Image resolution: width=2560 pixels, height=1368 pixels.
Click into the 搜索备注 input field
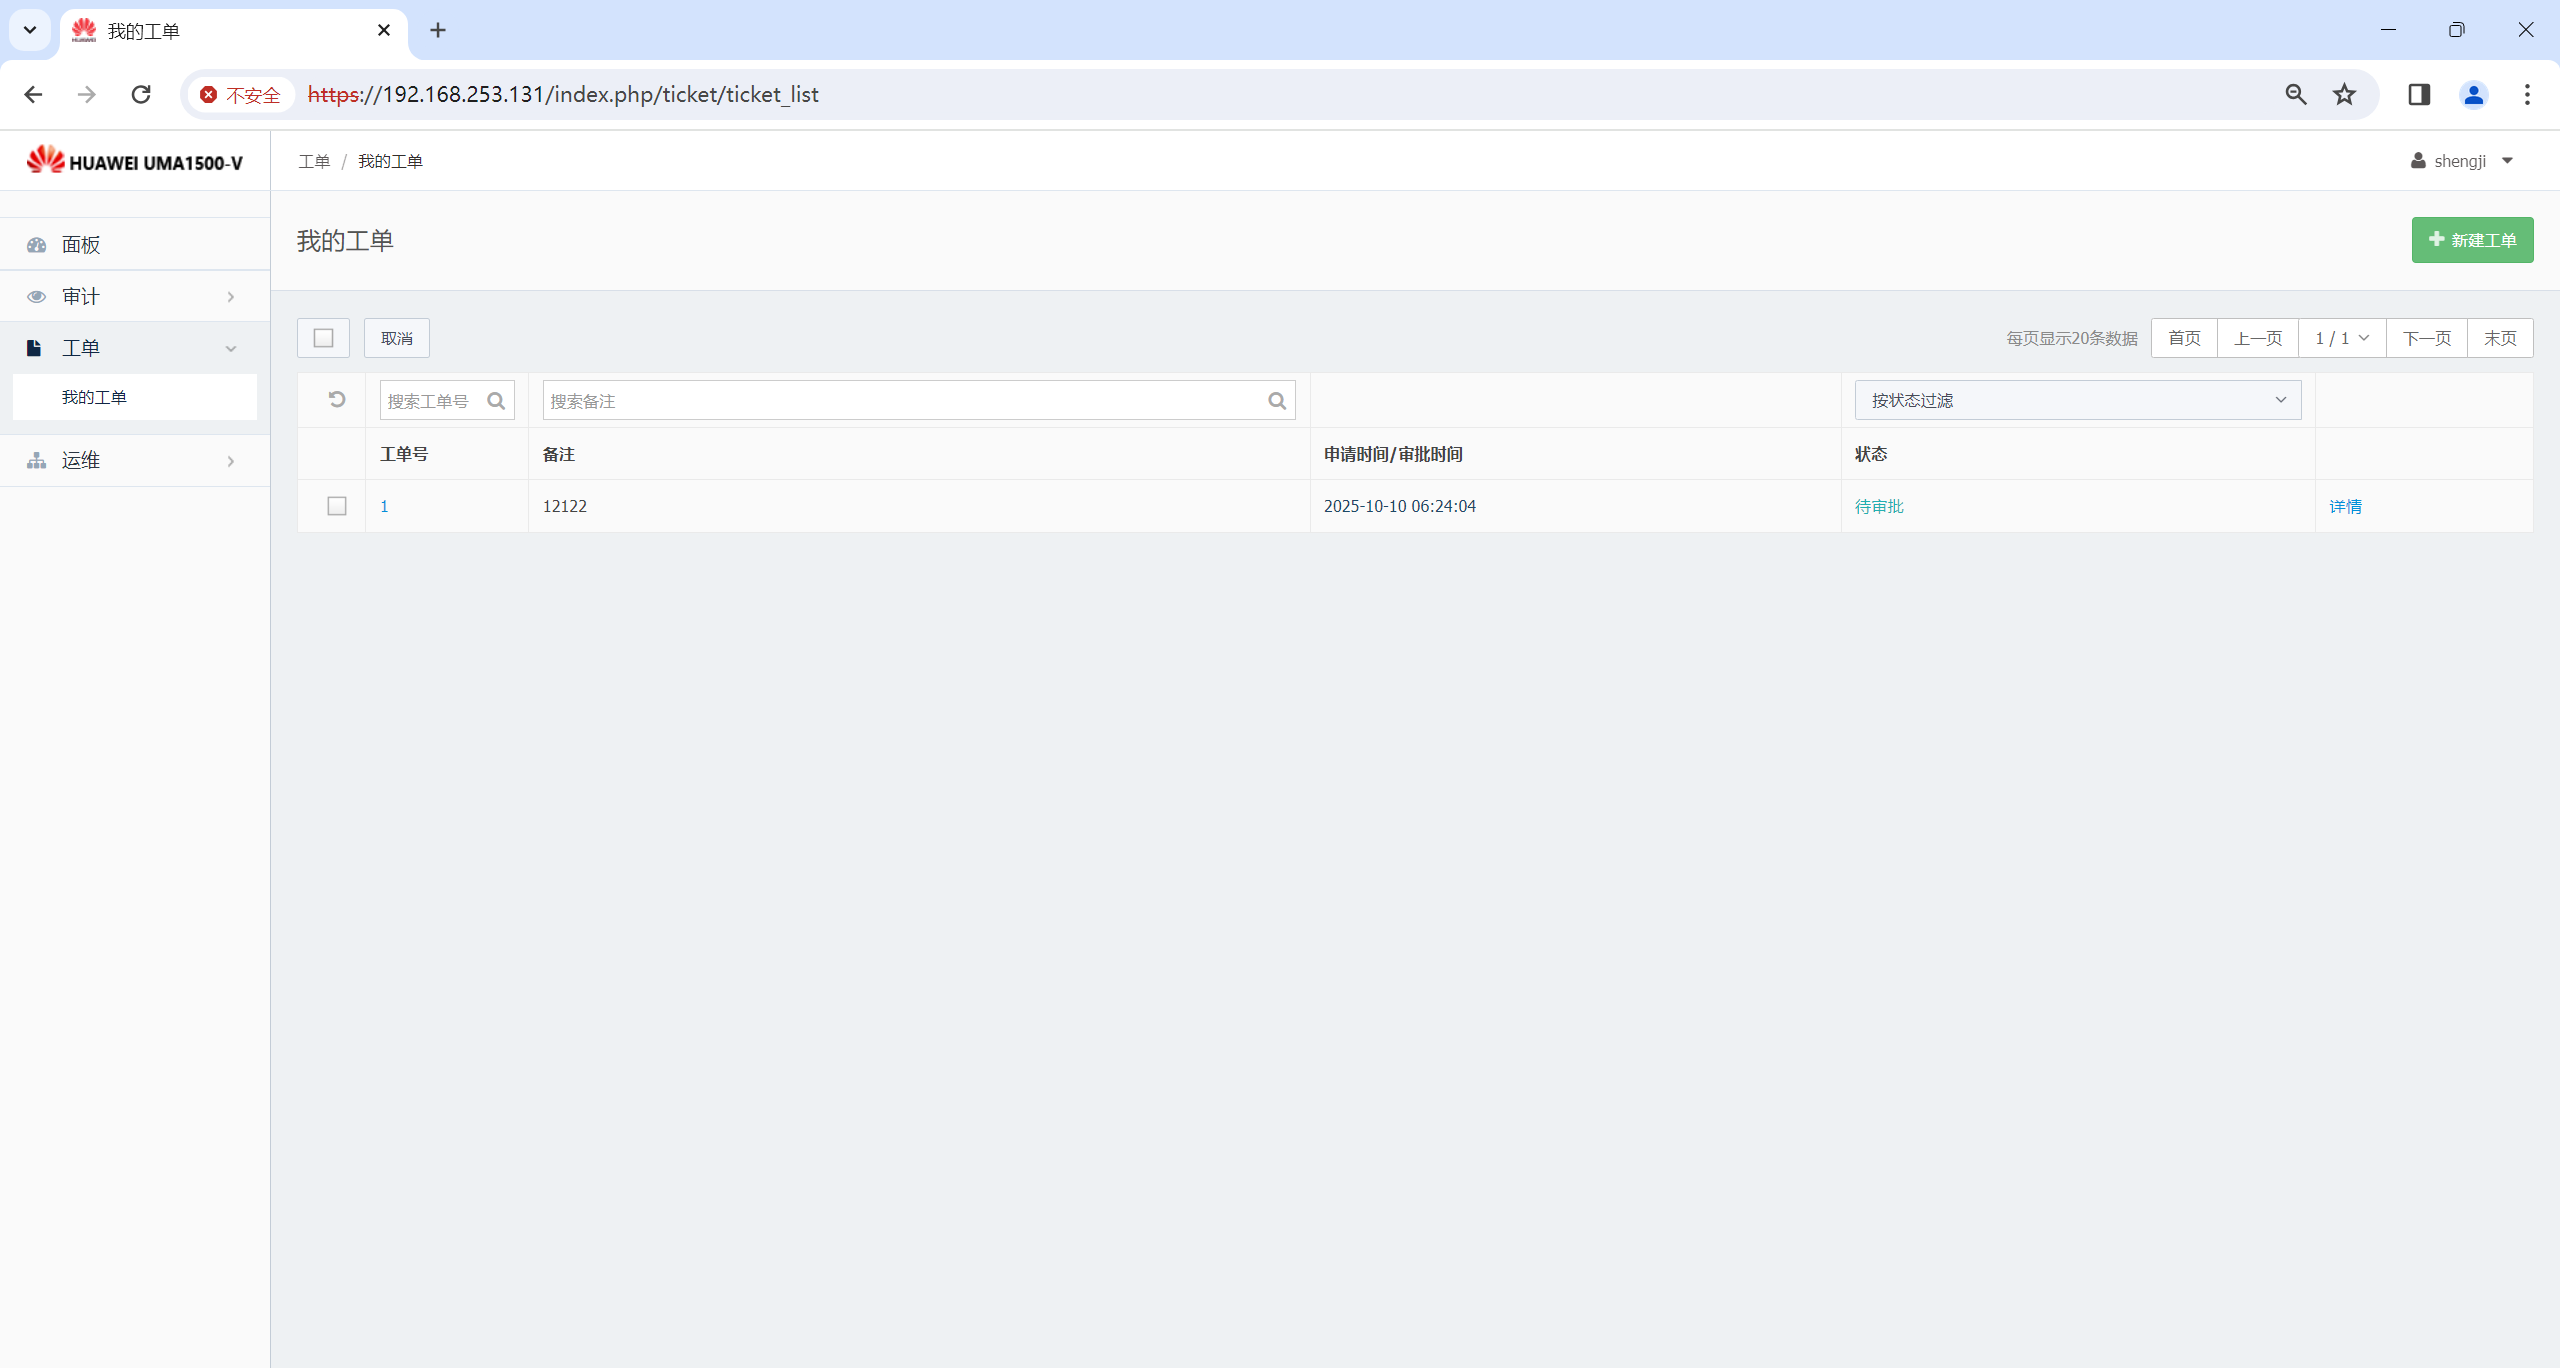click(x=900, y=401)
